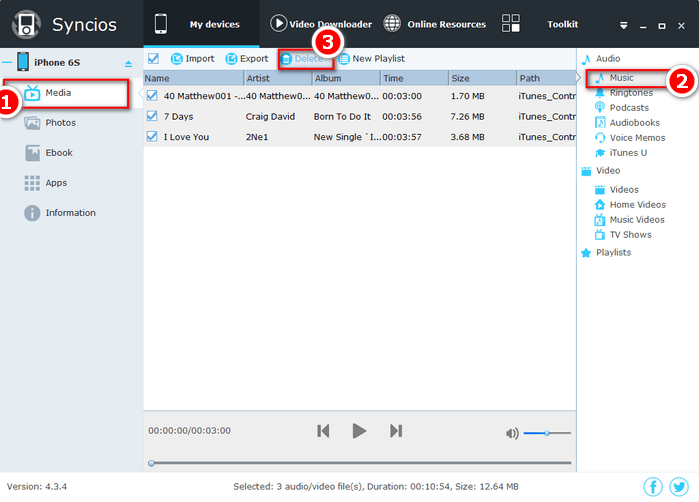
Task: Open the Music Videos icon
Action: pyautogui.click(x=600, y=220)
